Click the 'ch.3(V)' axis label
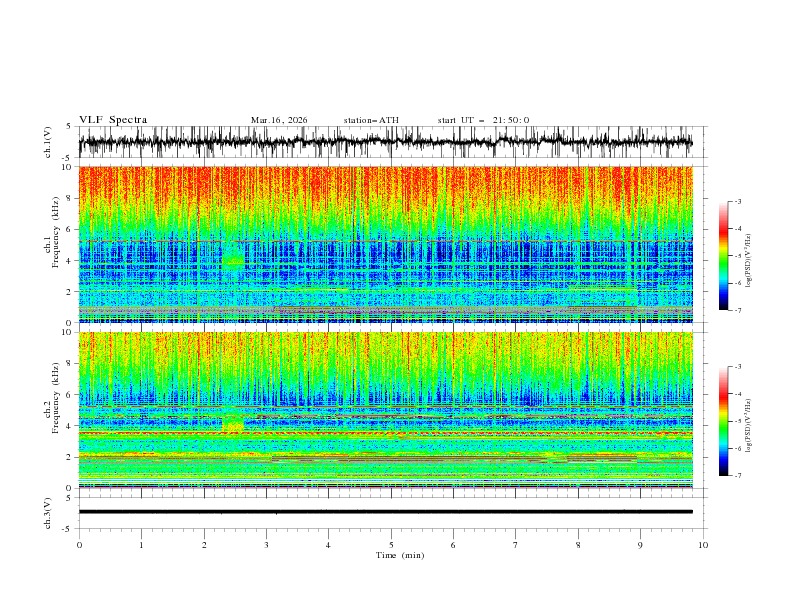Viewport: 792px width, 612px height. coord(48,513)
